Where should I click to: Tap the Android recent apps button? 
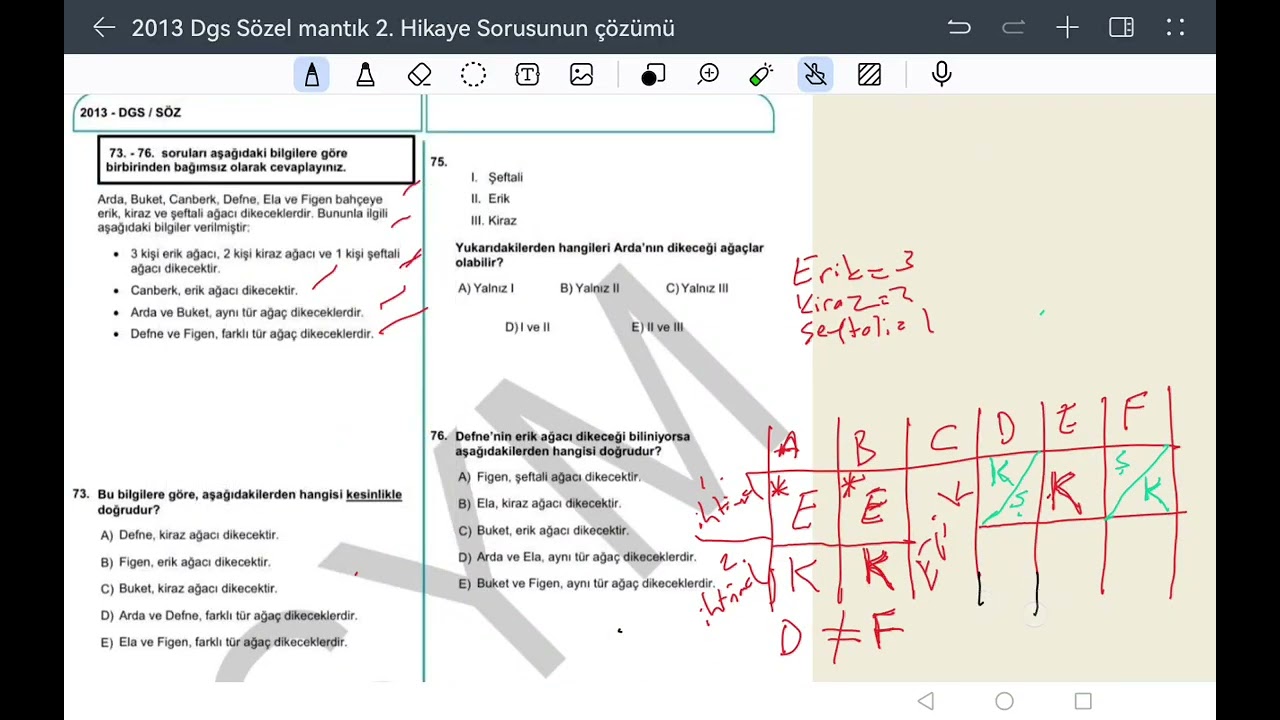tap(1083, 701)
